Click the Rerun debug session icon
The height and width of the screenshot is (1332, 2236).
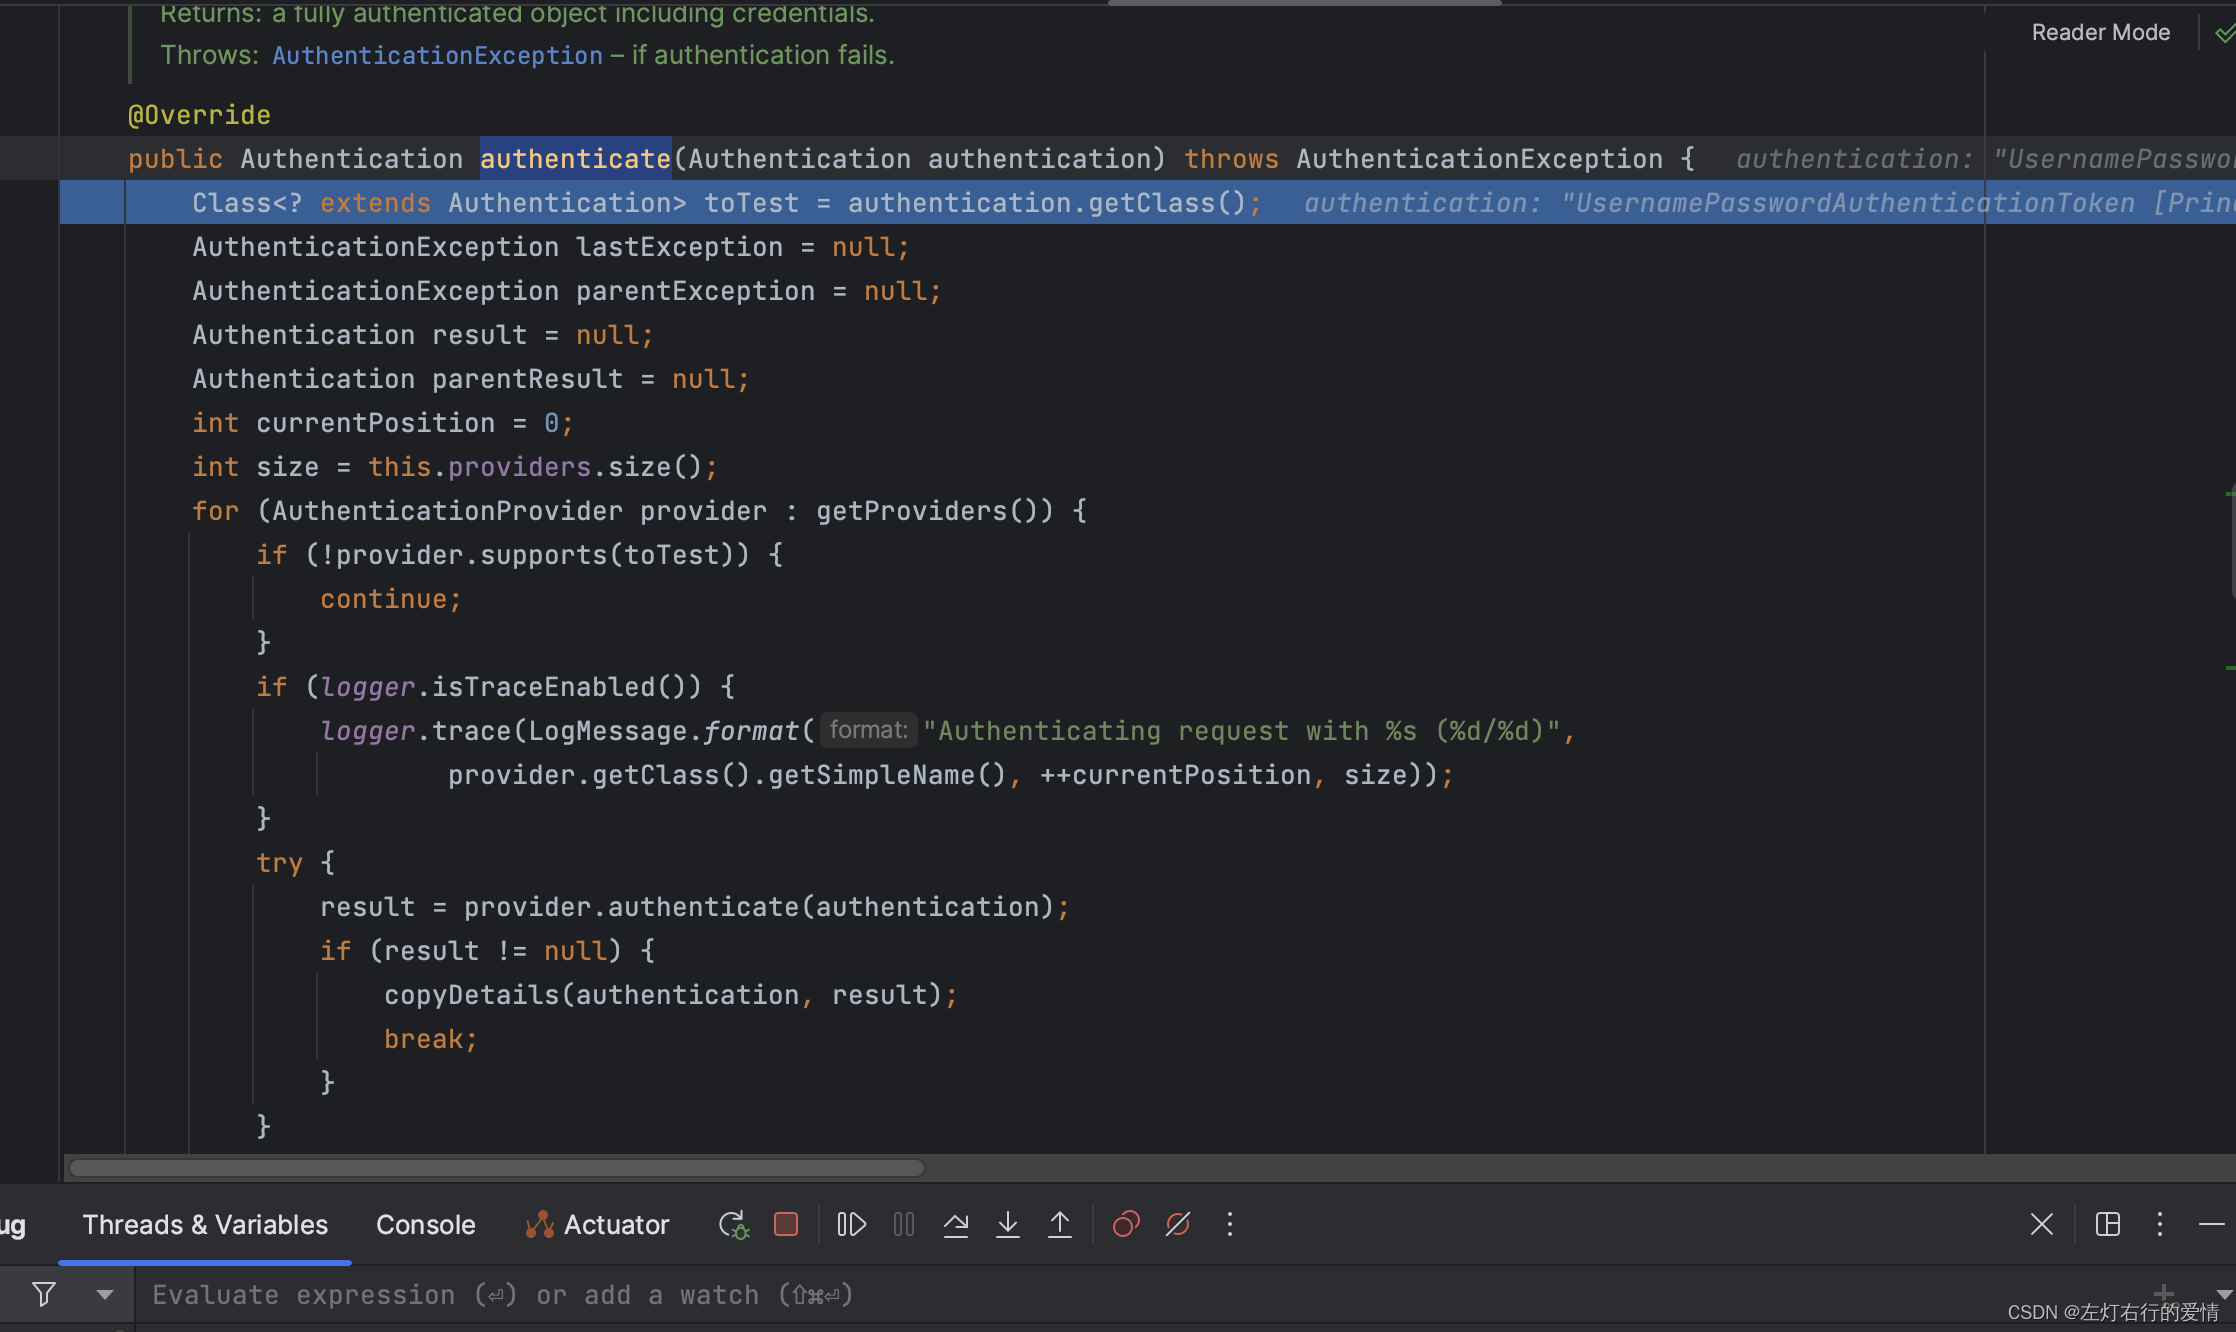coord(733,1225)
